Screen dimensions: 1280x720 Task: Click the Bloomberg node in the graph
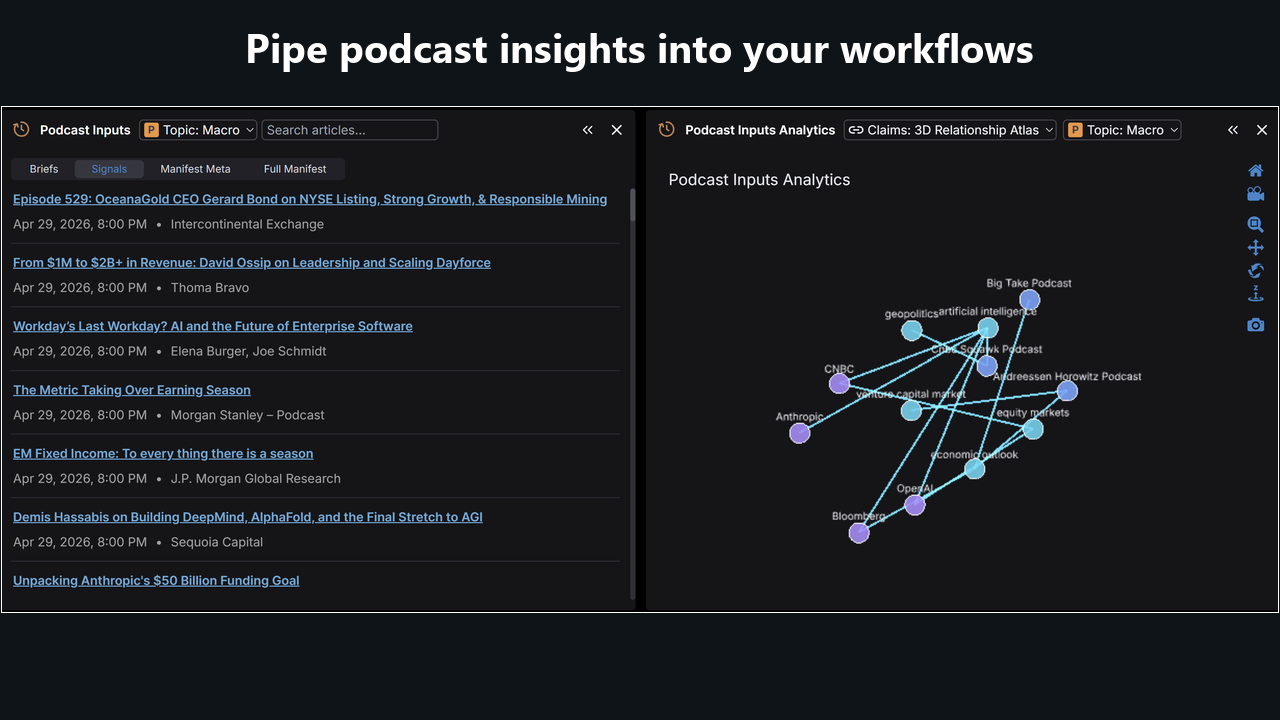(x=859, y=533)
